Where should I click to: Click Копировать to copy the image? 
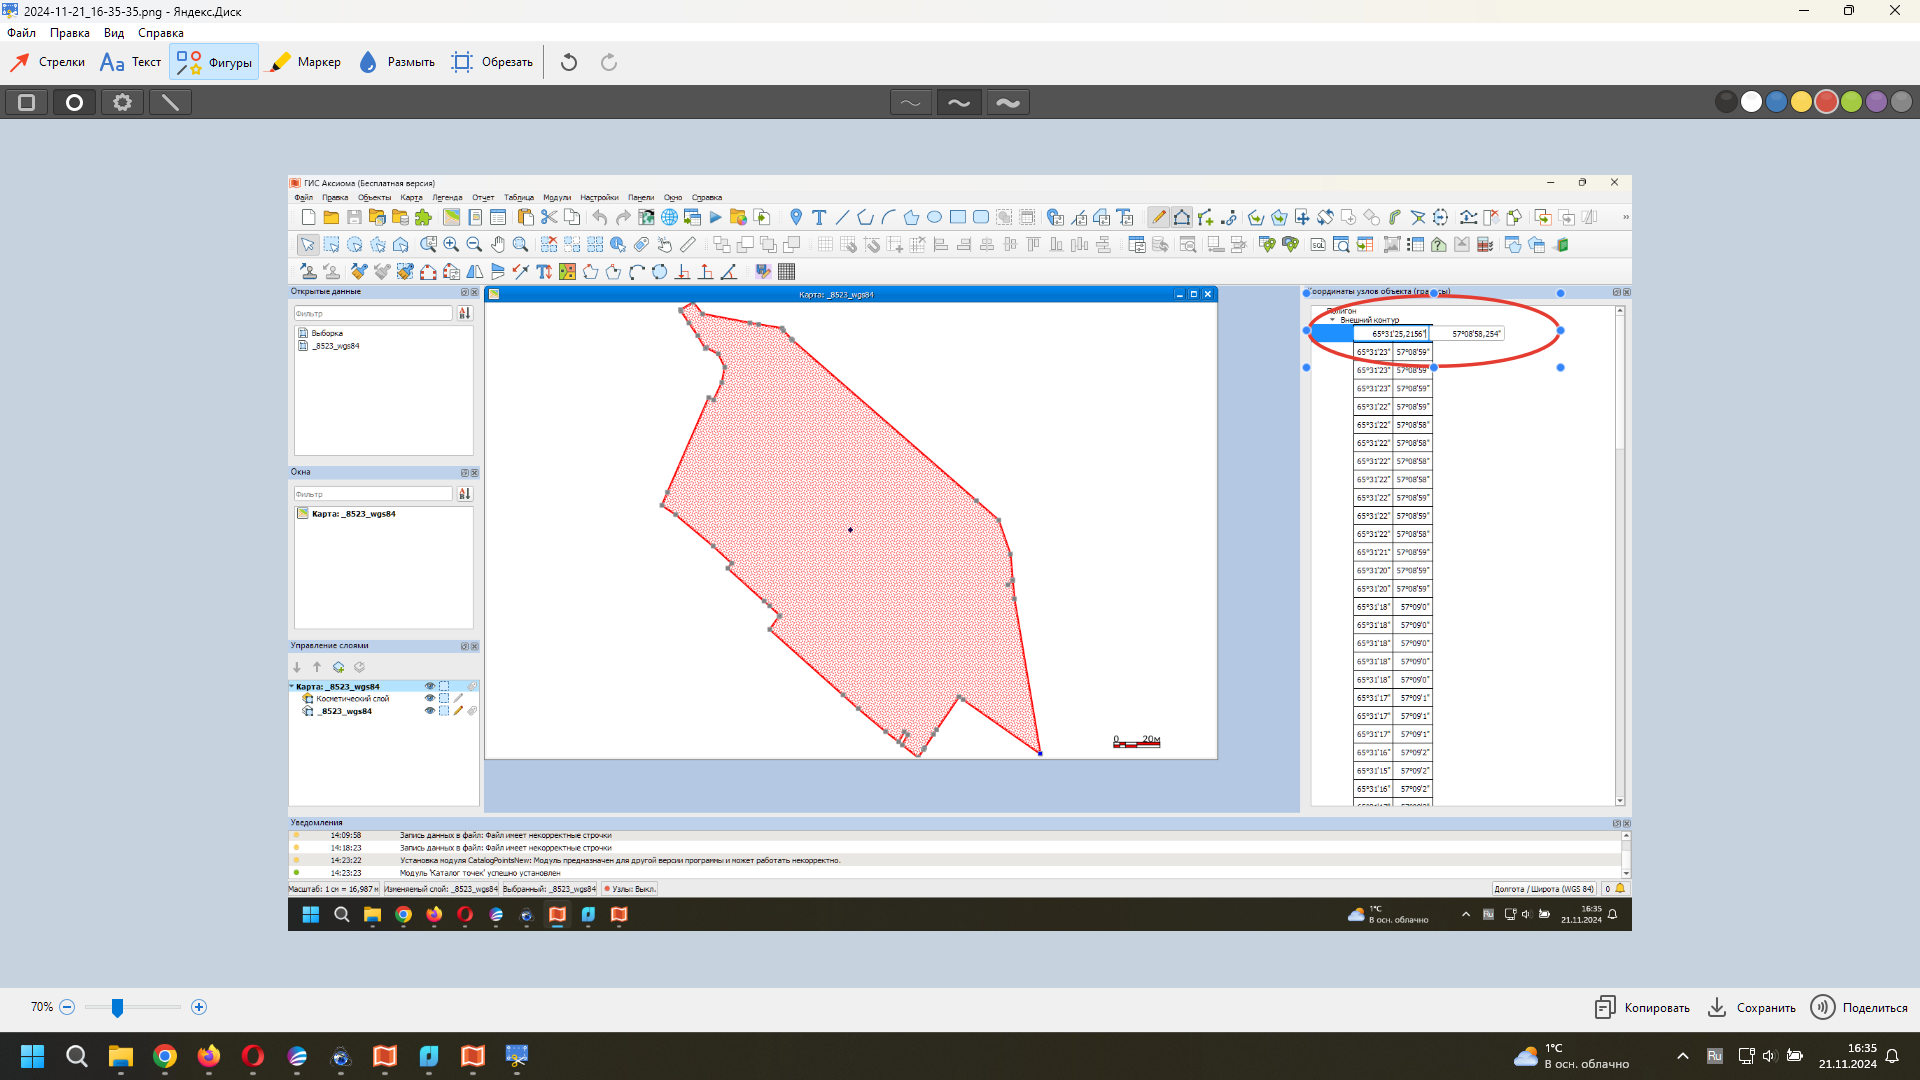click(1643, 1007)
